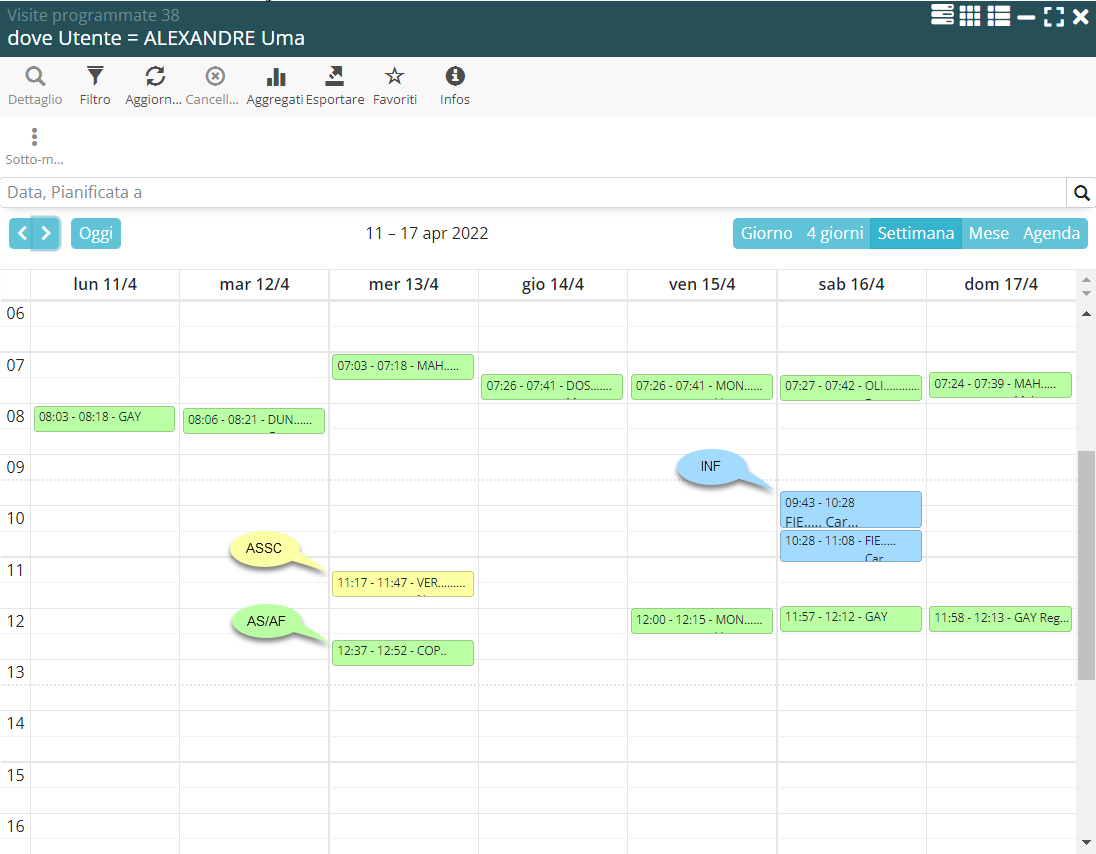Switch to grid view icon in title bar
Viewport: 1096px width, 854px height.
point(970,16)
